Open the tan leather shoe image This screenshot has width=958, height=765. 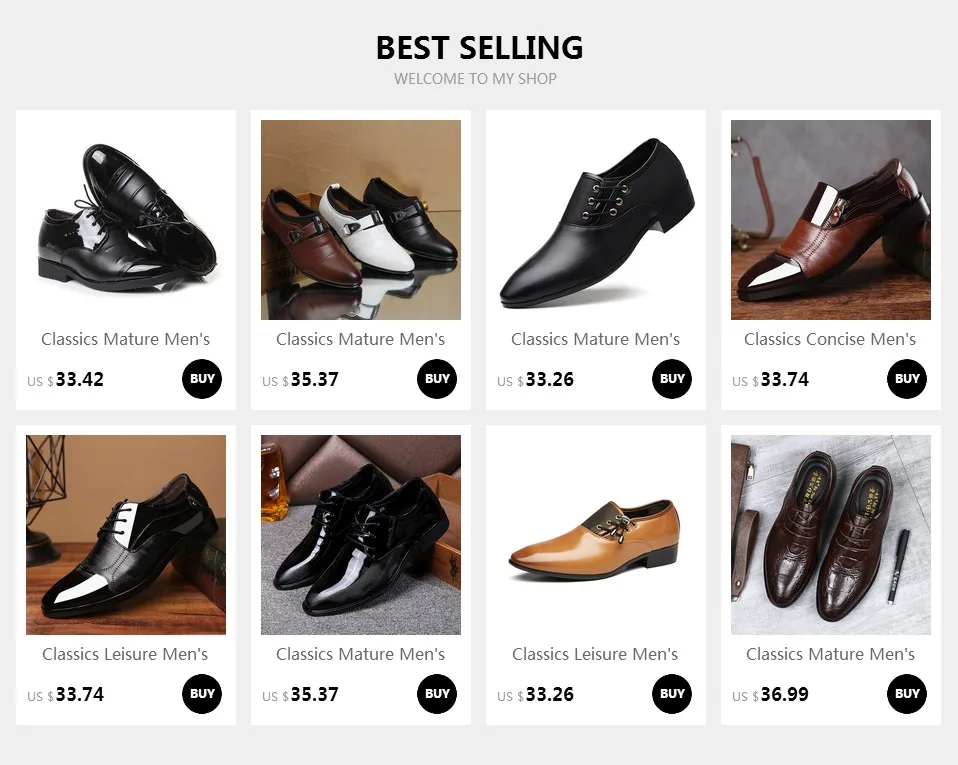[x=596, y=535]
